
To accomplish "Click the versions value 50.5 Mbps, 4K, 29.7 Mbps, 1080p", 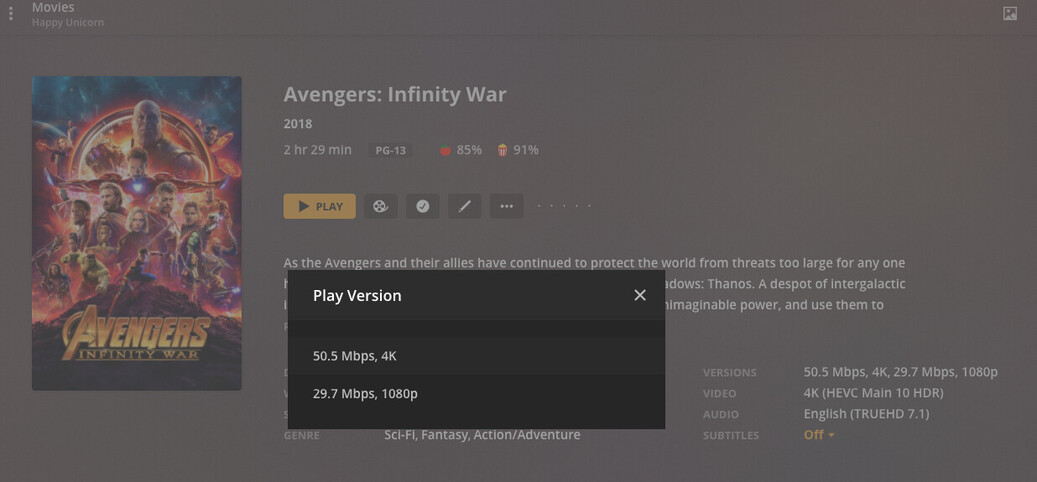I will 901,372.
